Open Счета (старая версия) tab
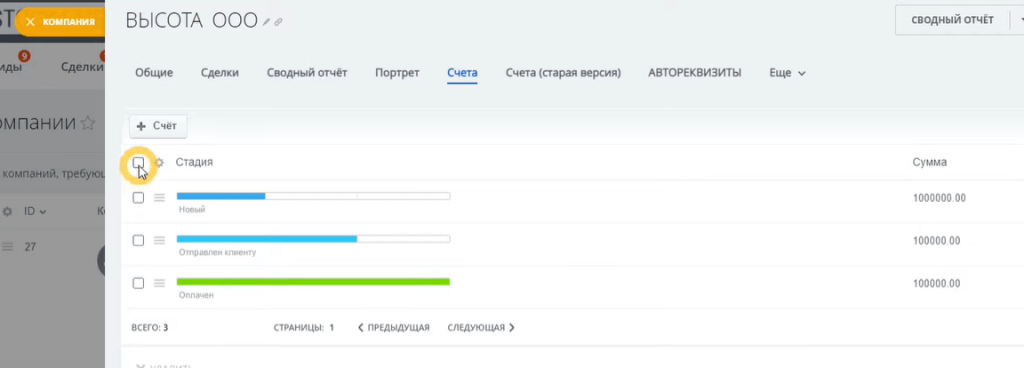The width and height of the screenshot is (1024, 368). click(x=563, y=73)
